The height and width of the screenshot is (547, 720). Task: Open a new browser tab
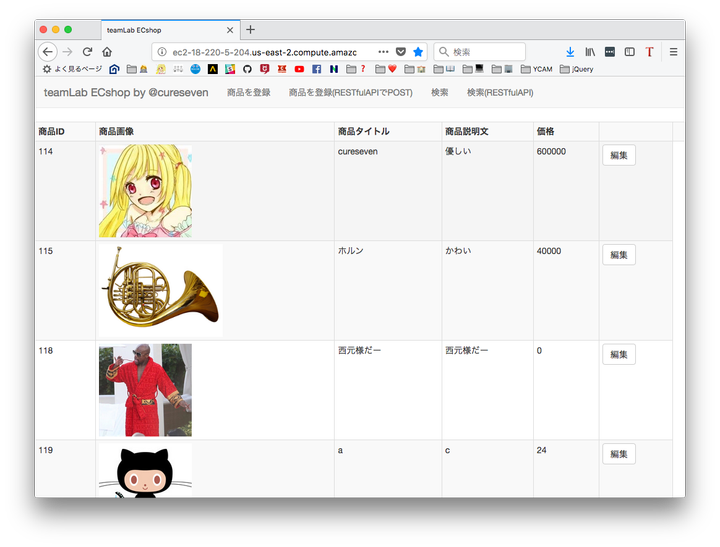click(x=250, y=30)
